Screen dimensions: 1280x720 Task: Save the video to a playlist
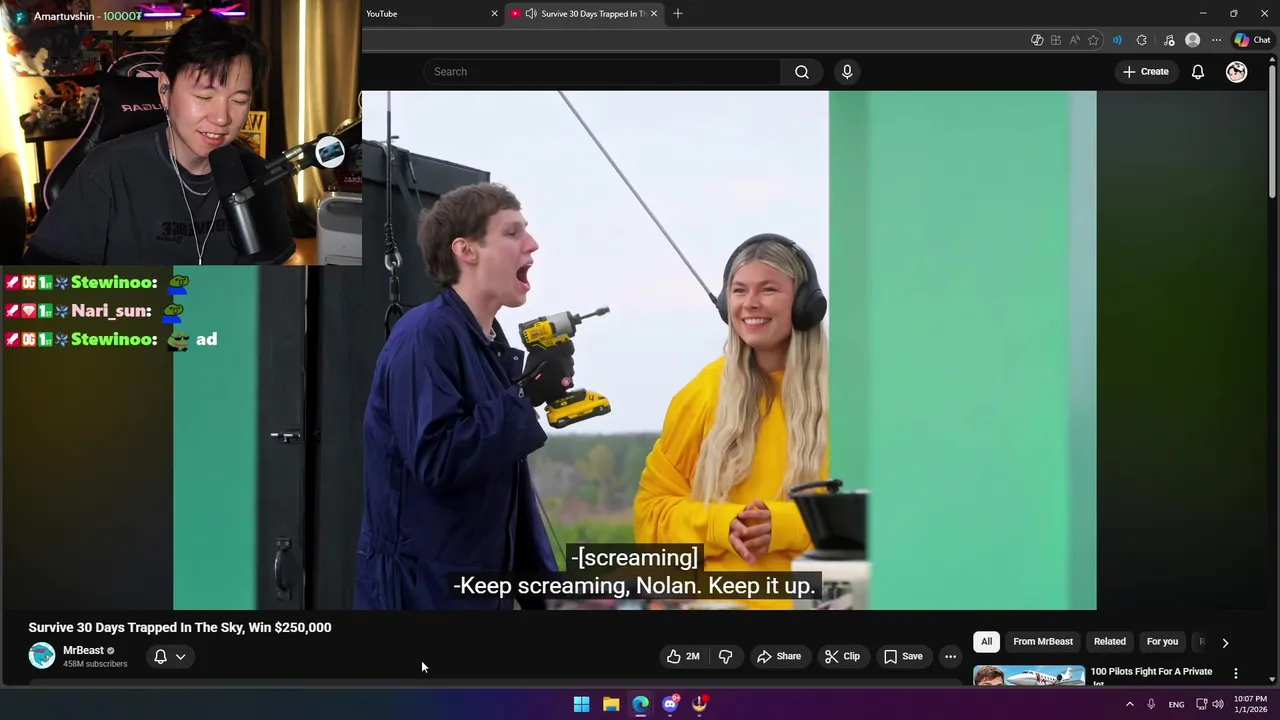click(903, 656)
